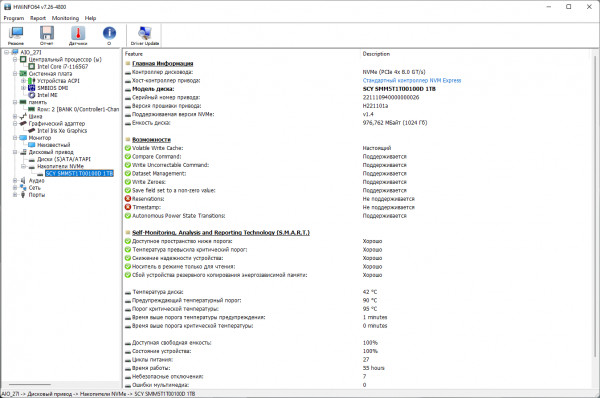
Task: Click the Устройства ACPI icon
Action: tap(32, 81)
